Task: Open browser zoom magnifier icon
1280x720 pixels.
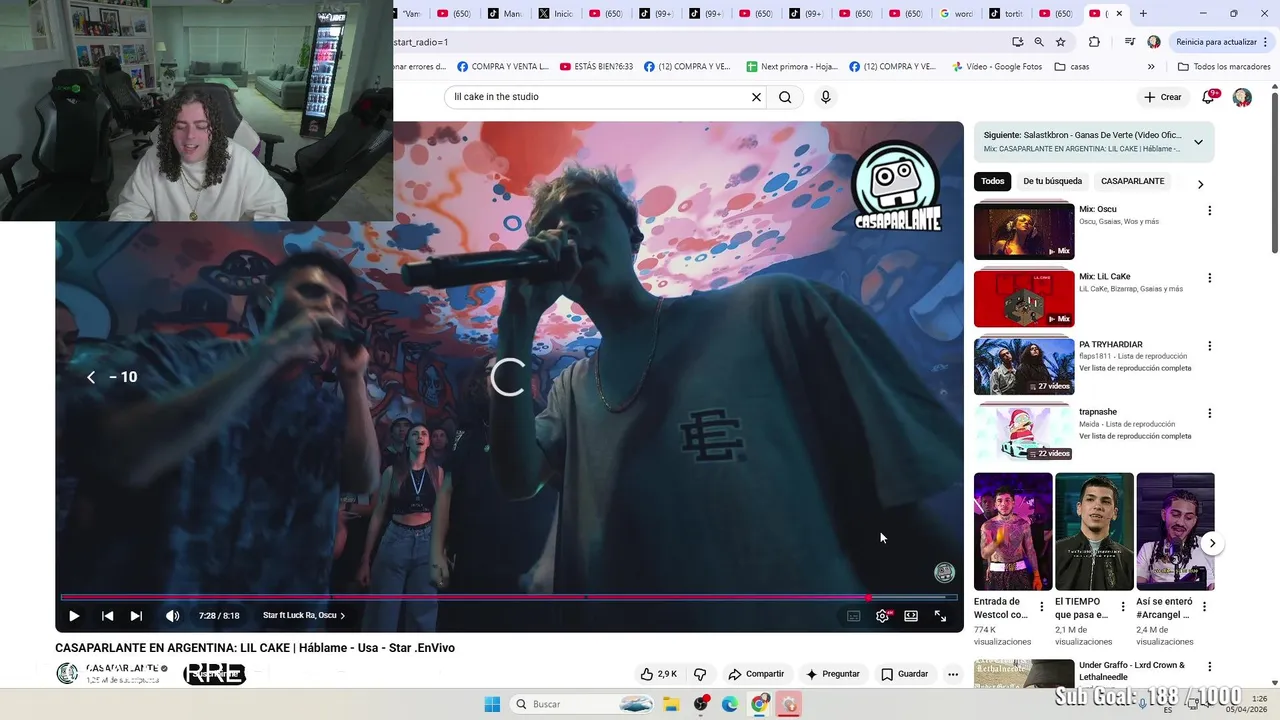Action: pyautogui.click(x=1039, y=42)
